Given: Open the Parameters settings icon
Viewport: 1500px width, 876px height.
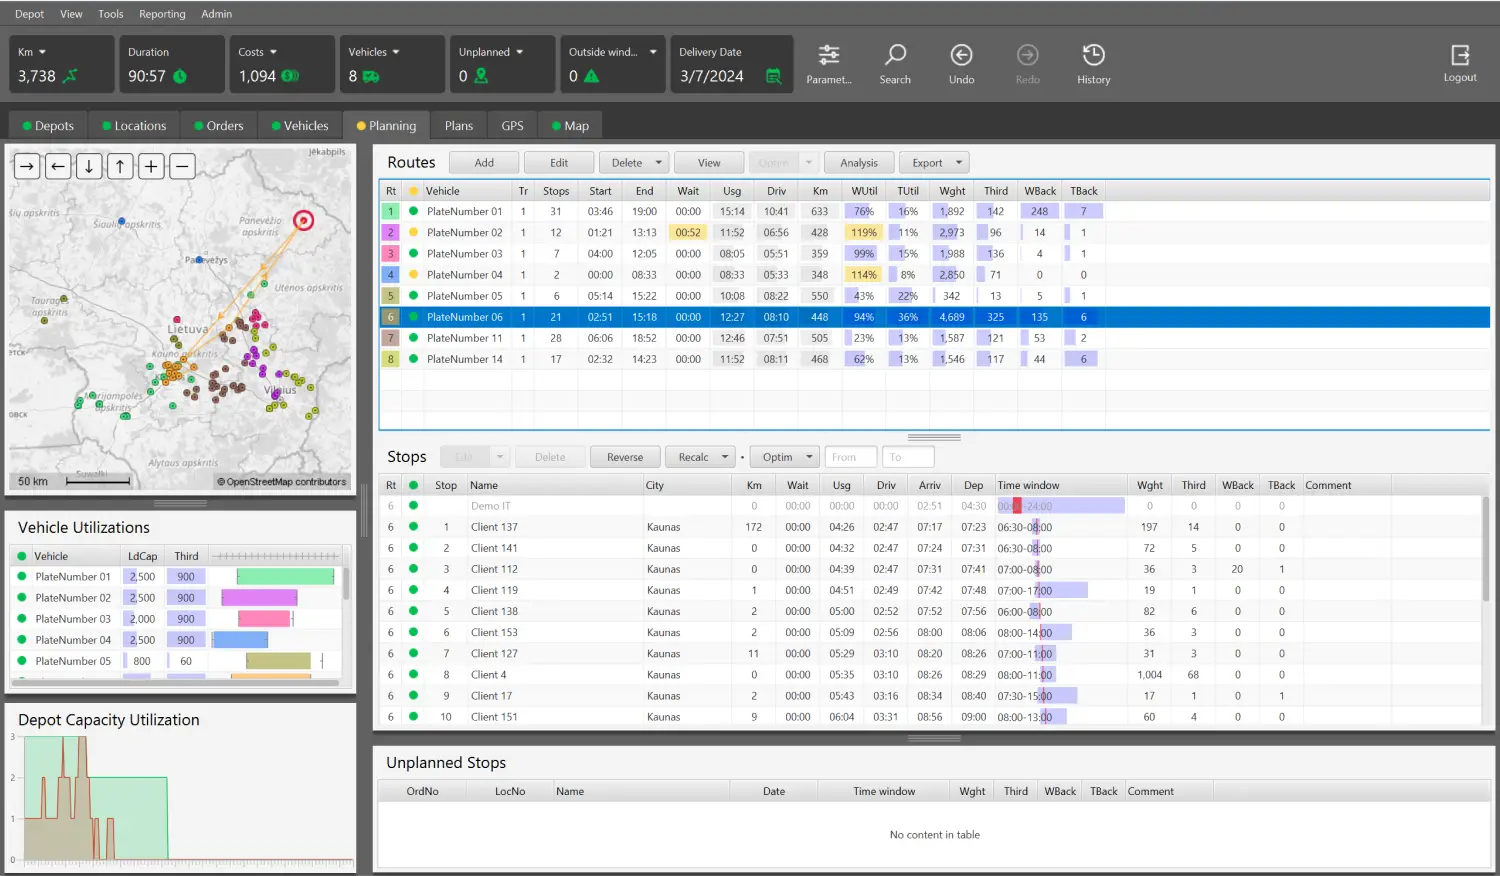Looking at the screenshot, I should point(828,55).
